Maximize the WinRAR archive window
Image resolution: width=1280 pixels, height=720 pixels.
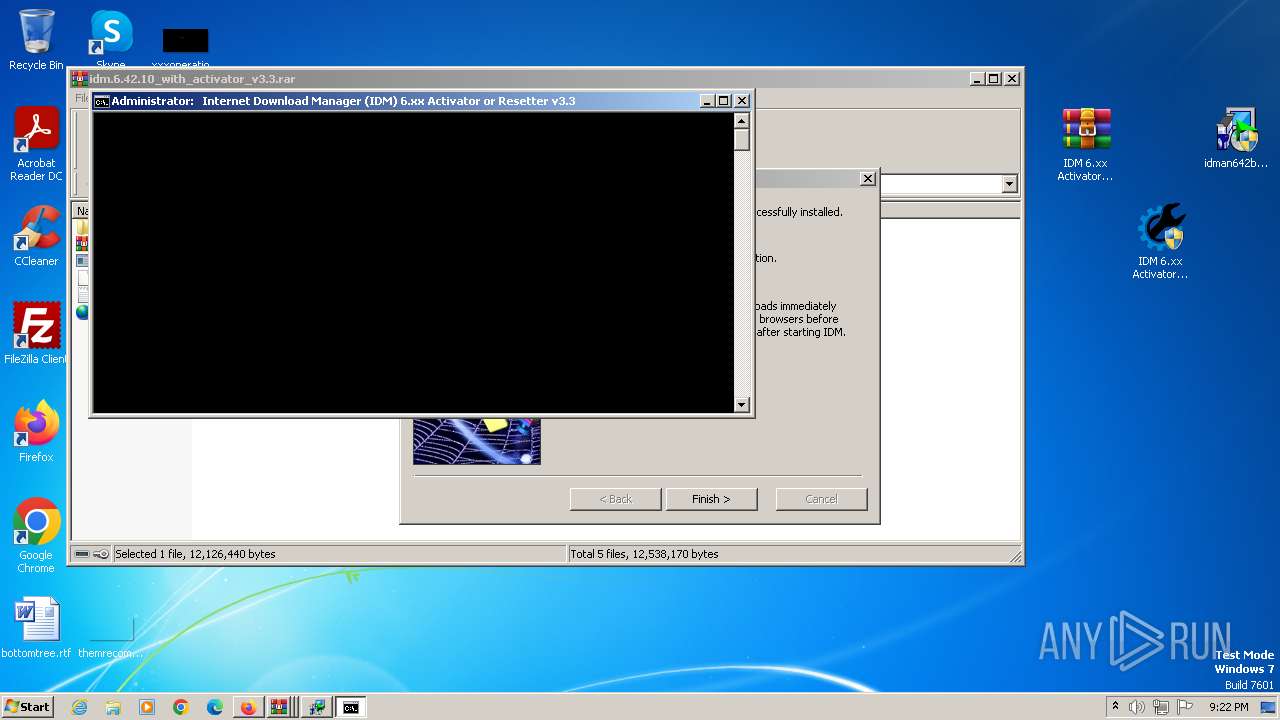994,79
